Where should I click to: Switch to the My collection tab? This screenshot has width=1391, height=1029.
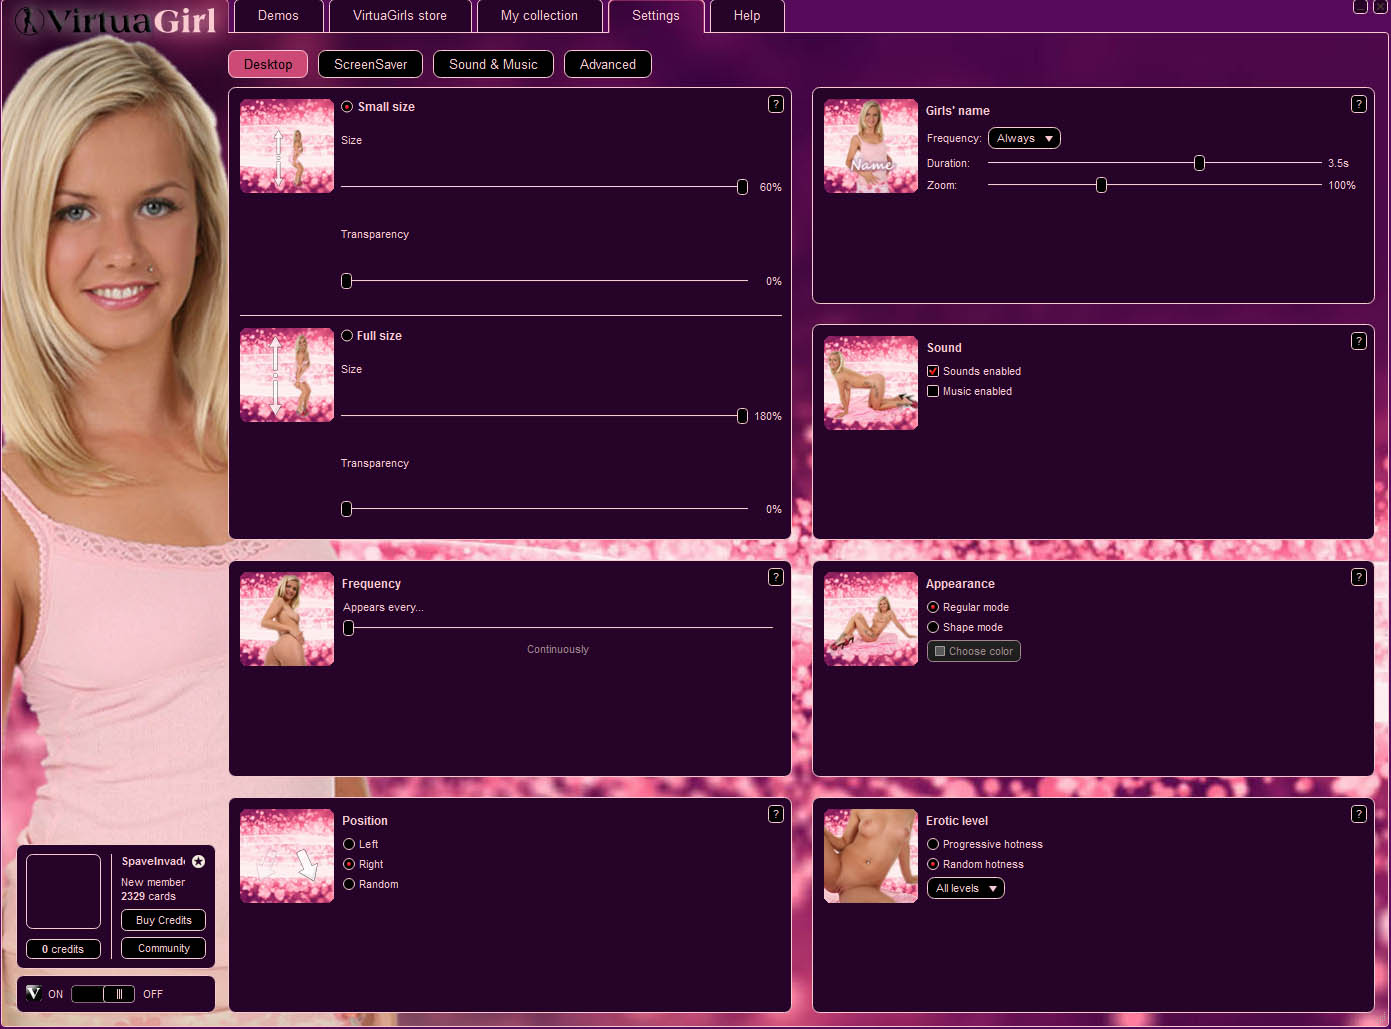pyautogui.click(x=539, y=16)
